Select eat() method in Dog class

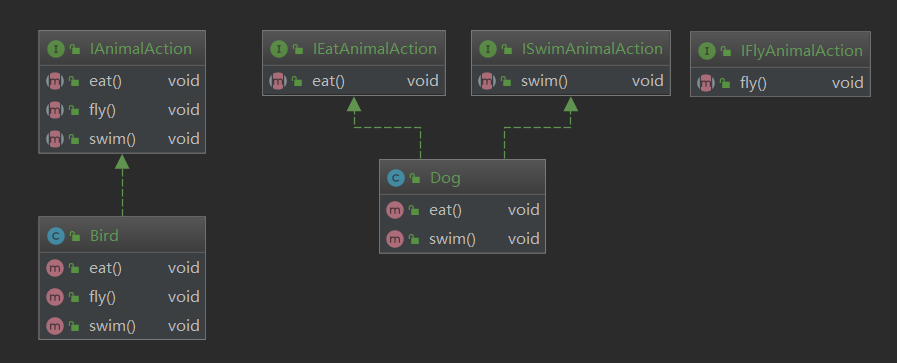click(x=462, y=210)
